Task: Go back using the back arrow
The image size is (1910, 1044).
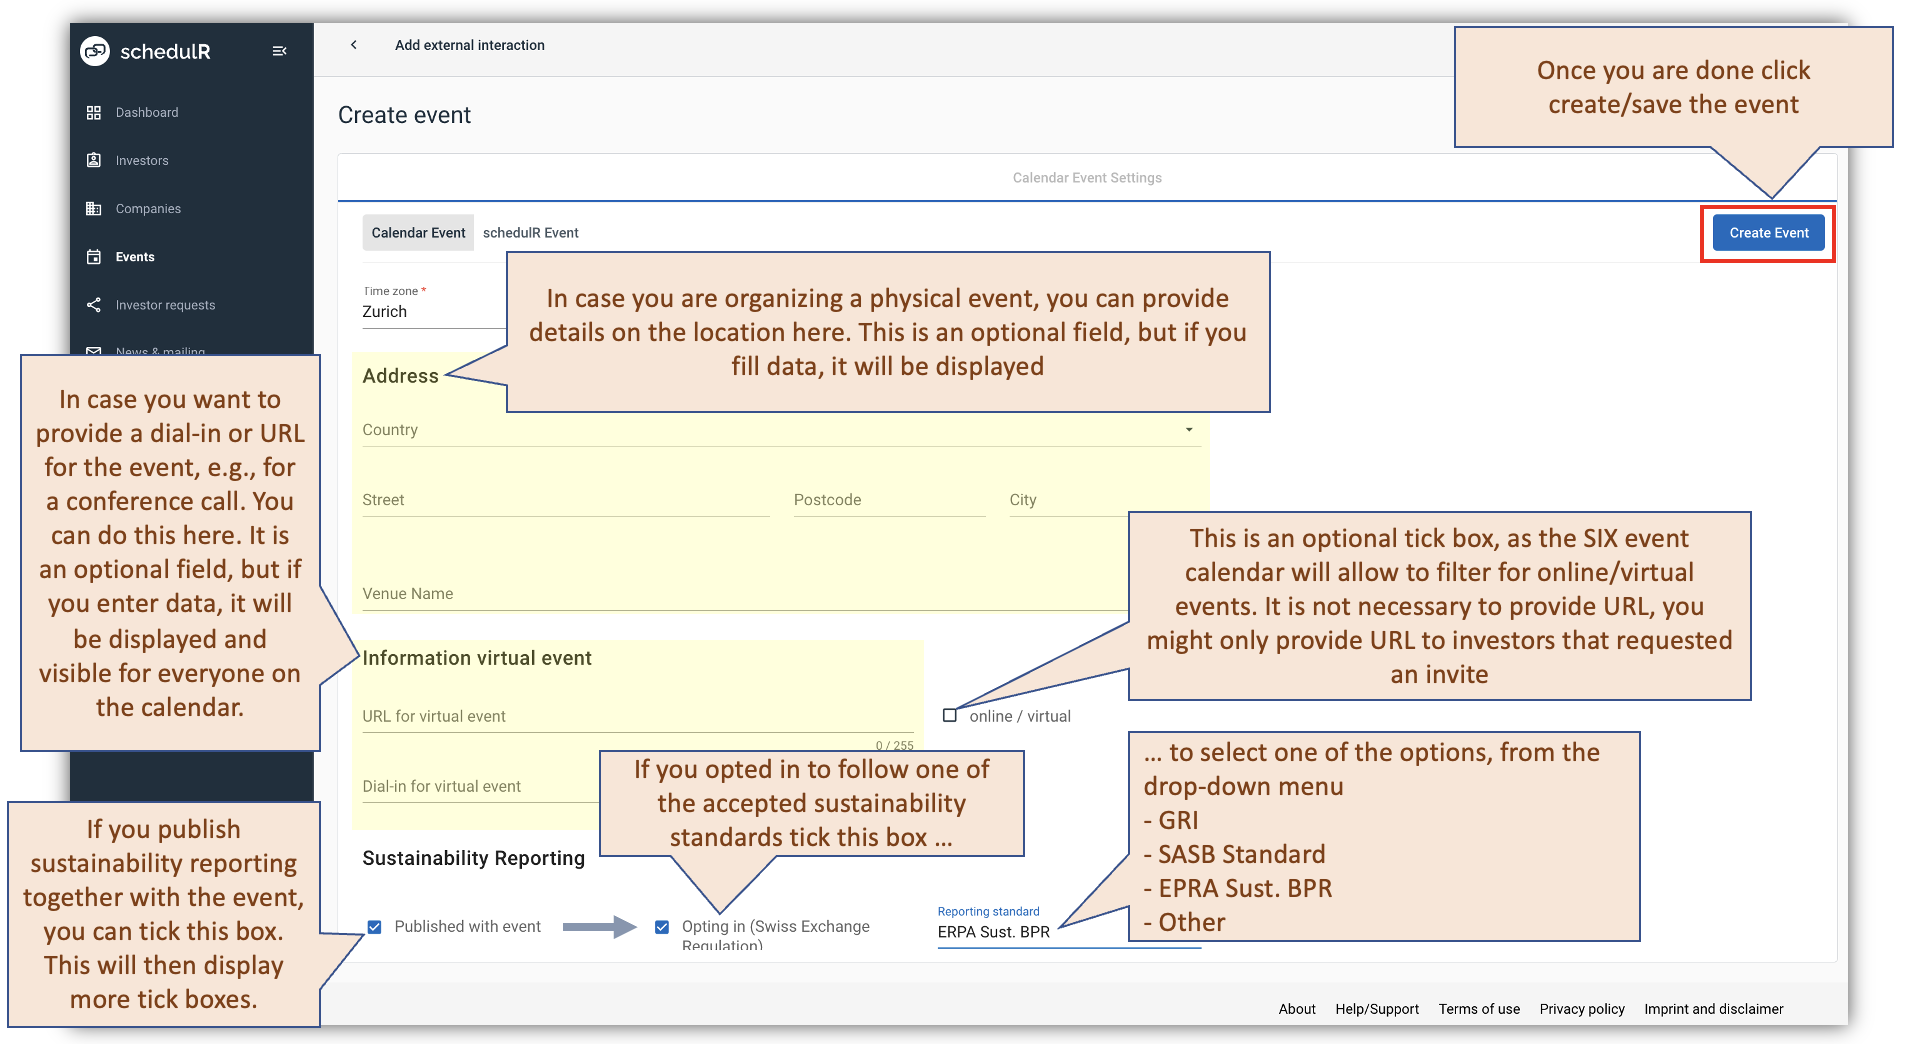Action: click(x=353, y=45)
